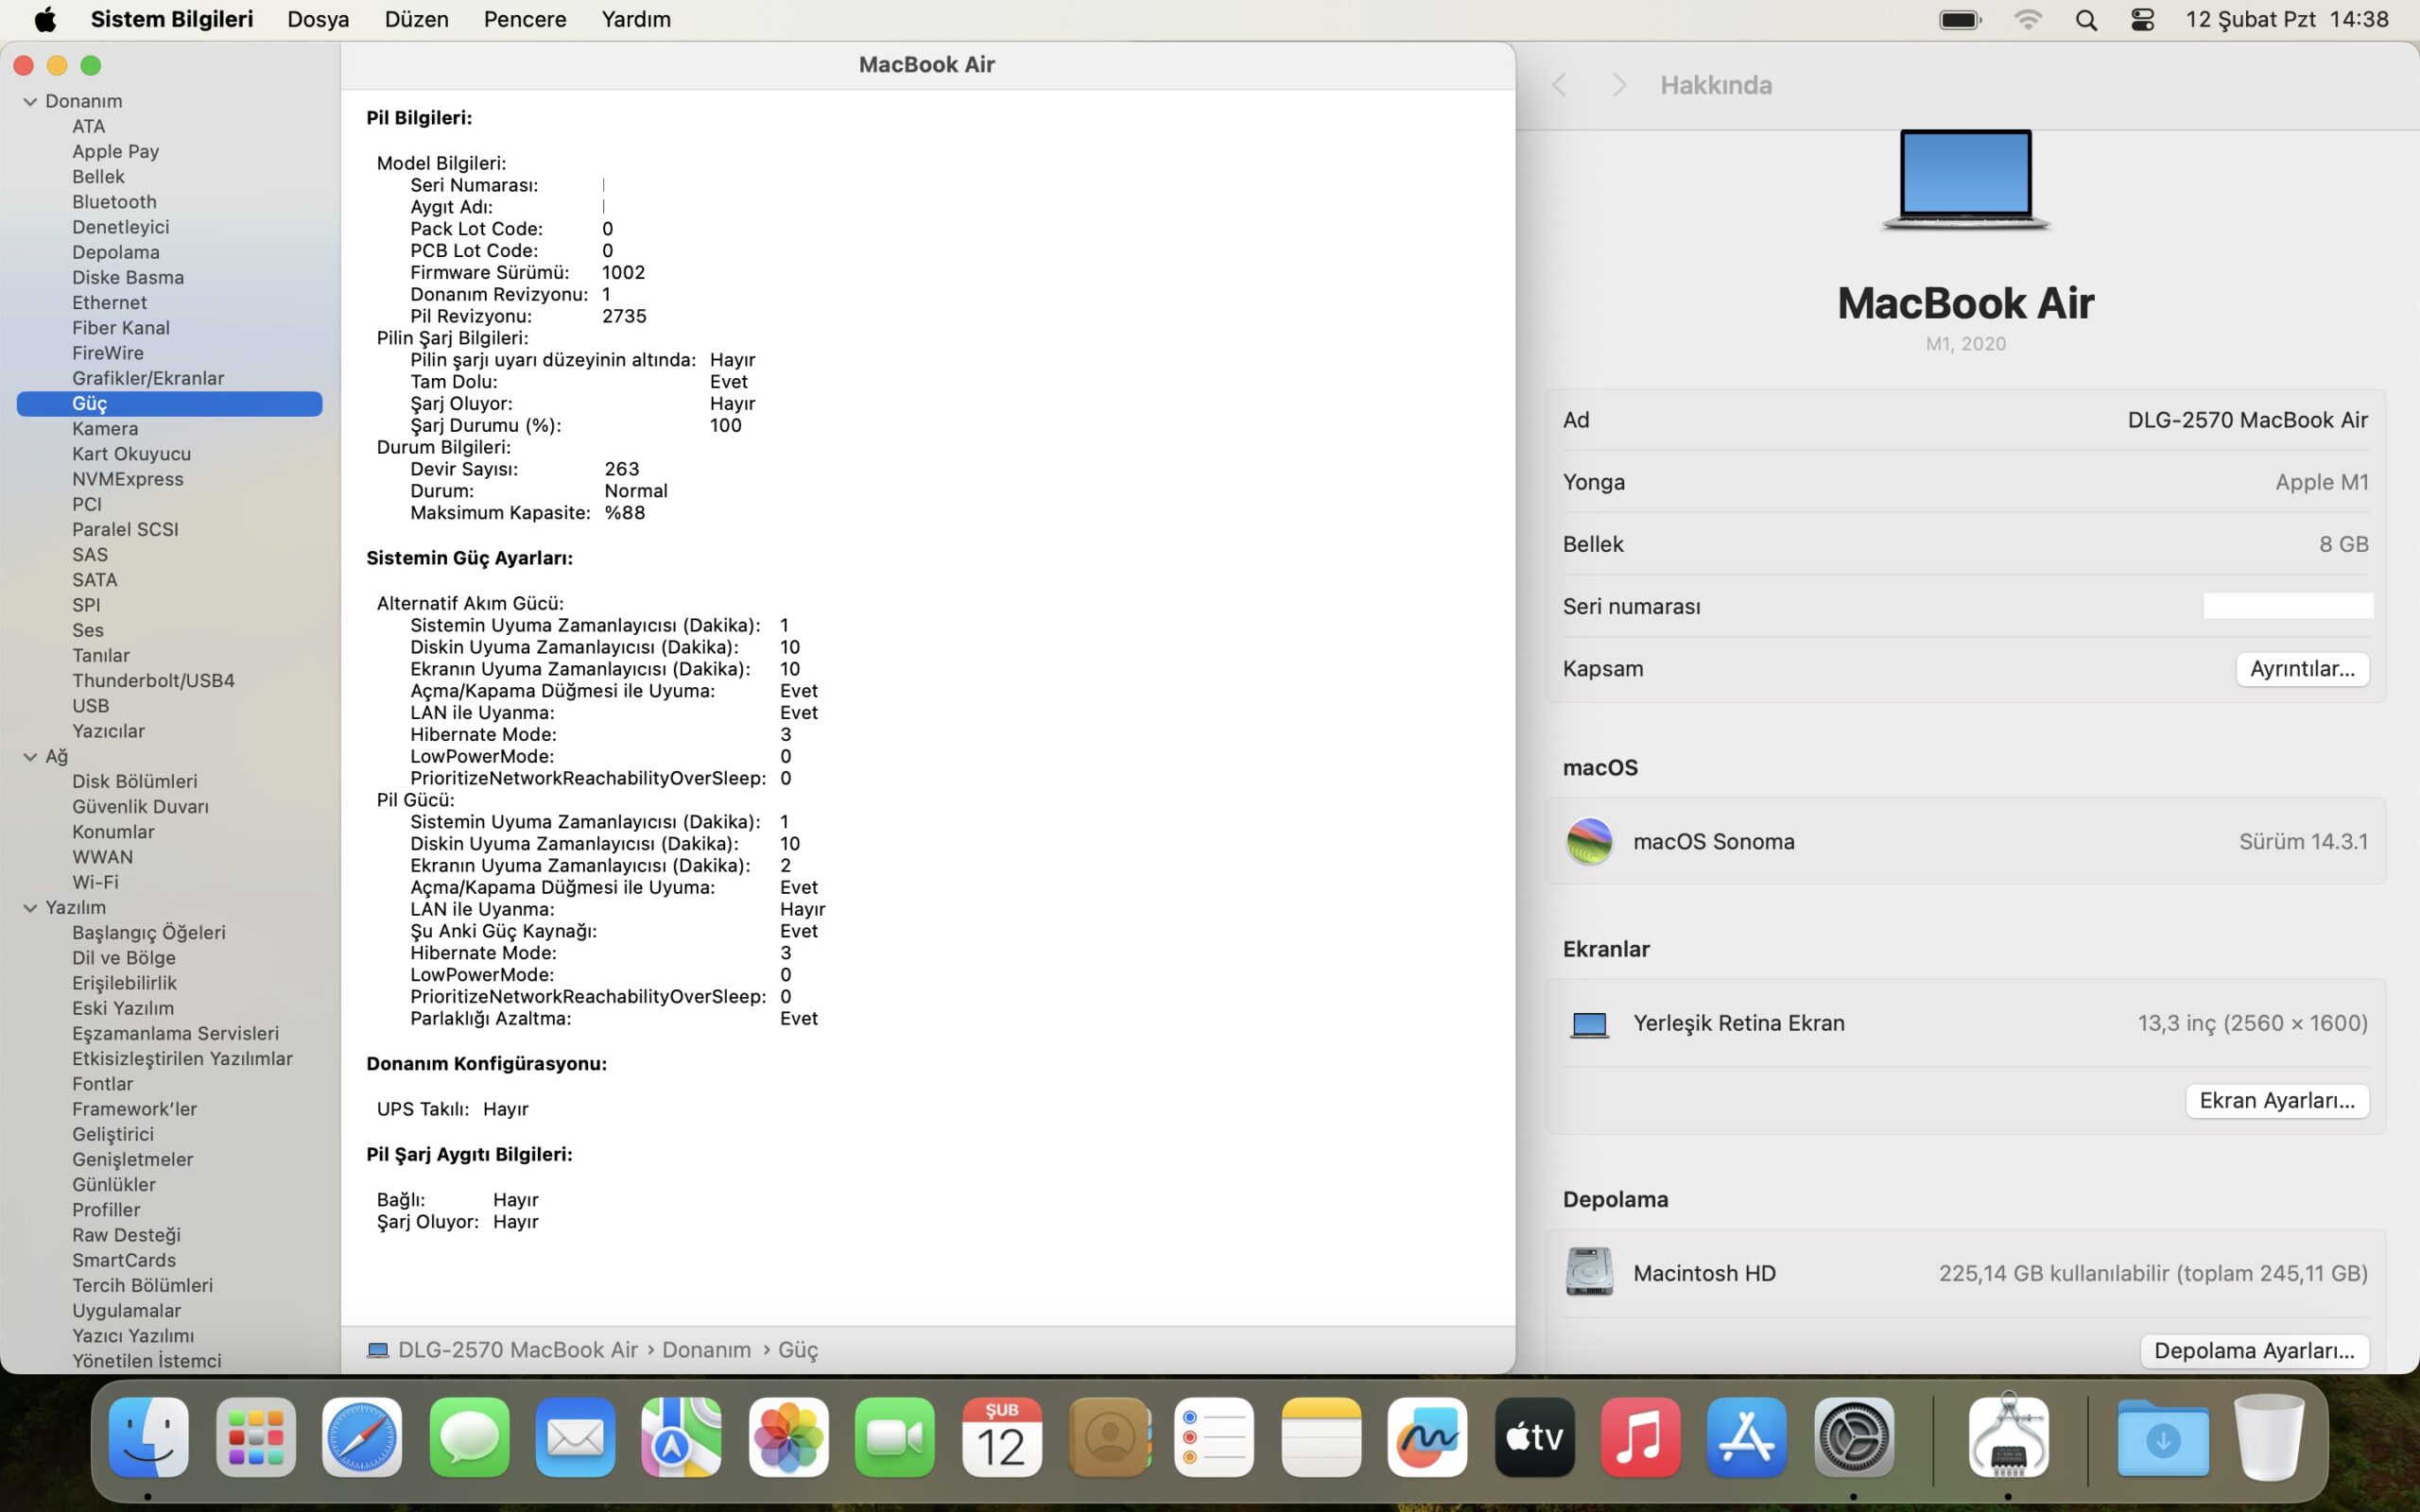The width and height of the screenshot is (2420, 1512).
Task: Launch Apple TV from Dock
Action: coord(1534,1437)
